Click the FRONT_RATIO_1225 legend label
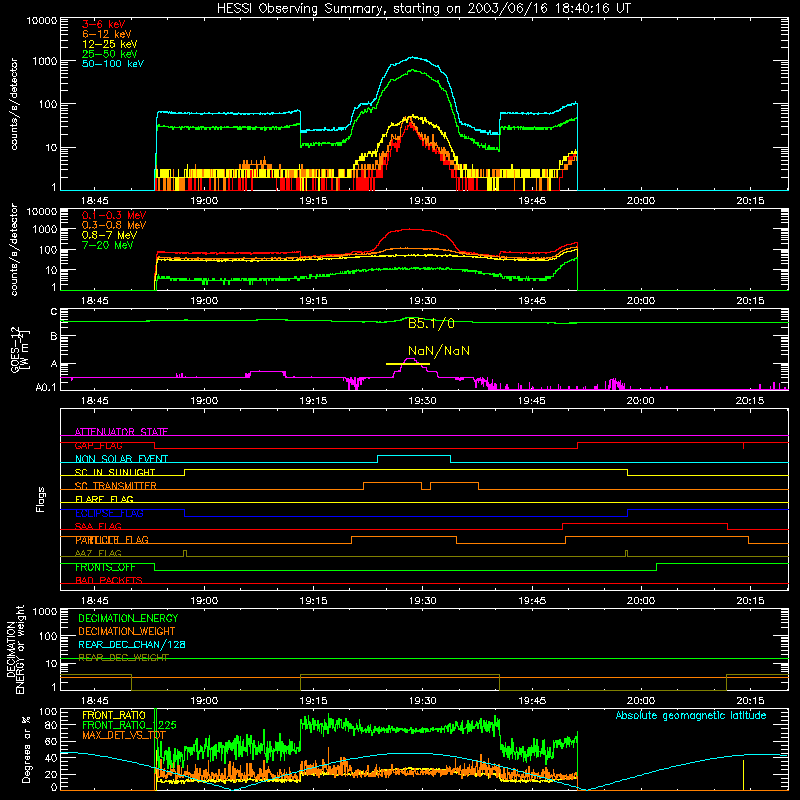This screenshot has height=800, width=800. [129, 725]
